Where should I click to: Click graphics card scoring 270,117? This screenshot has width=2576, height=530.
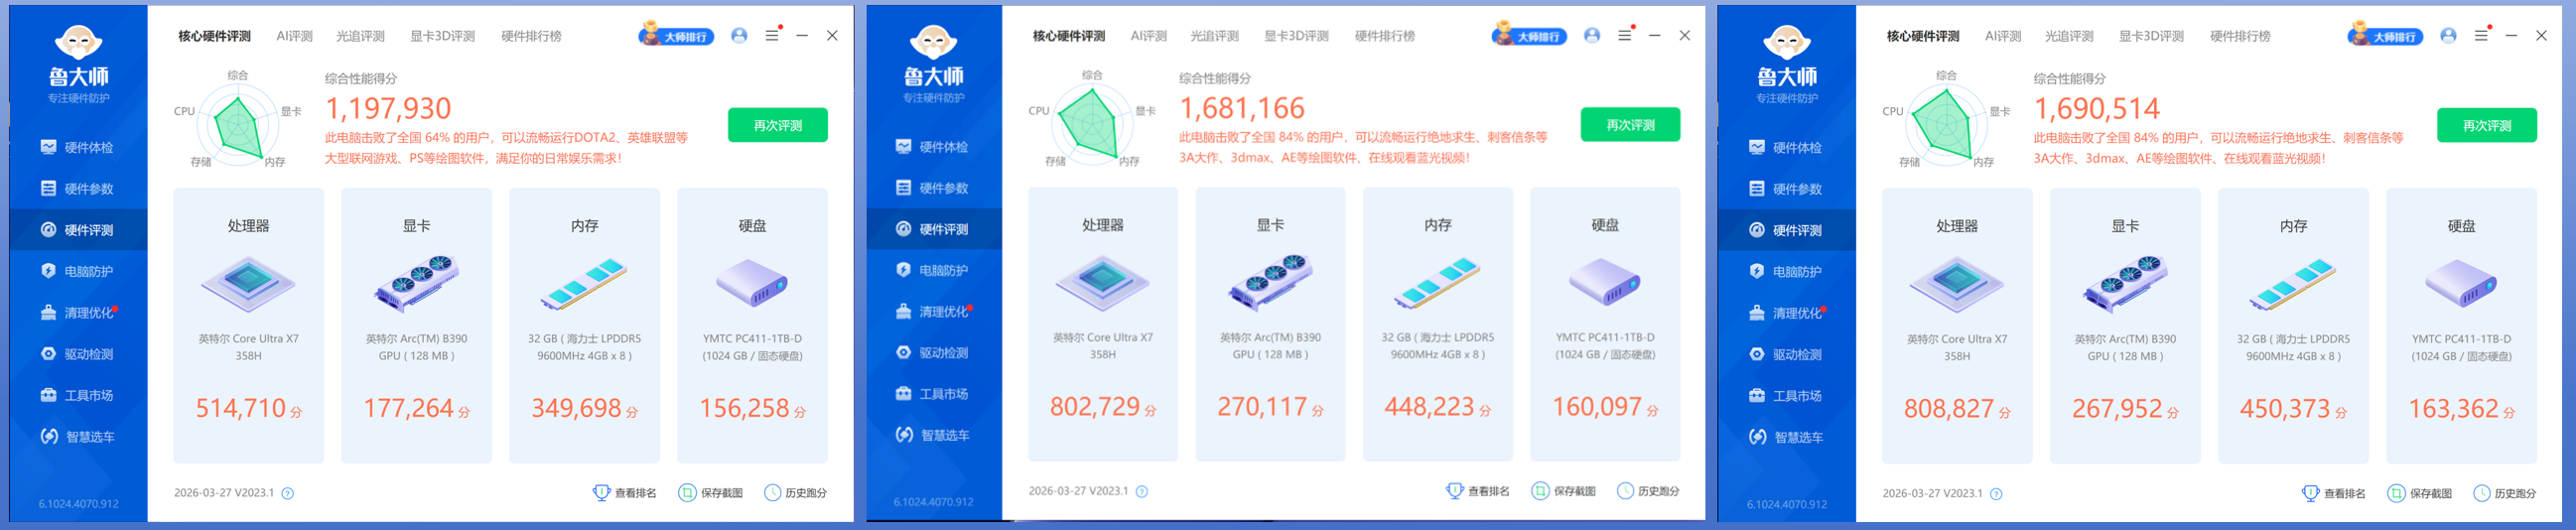(1270, 324)
